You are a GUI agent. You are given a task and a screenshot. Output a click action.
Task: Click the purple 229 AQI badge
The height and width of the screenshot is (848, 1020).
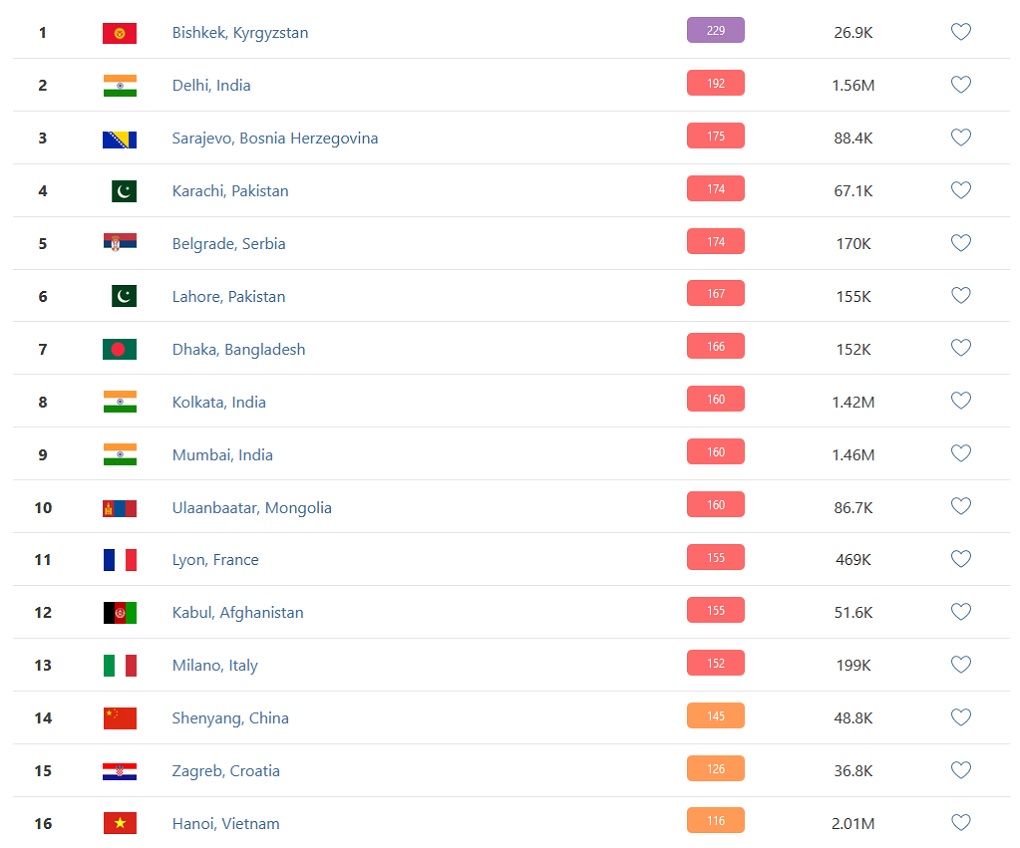[x=716, y=31]
